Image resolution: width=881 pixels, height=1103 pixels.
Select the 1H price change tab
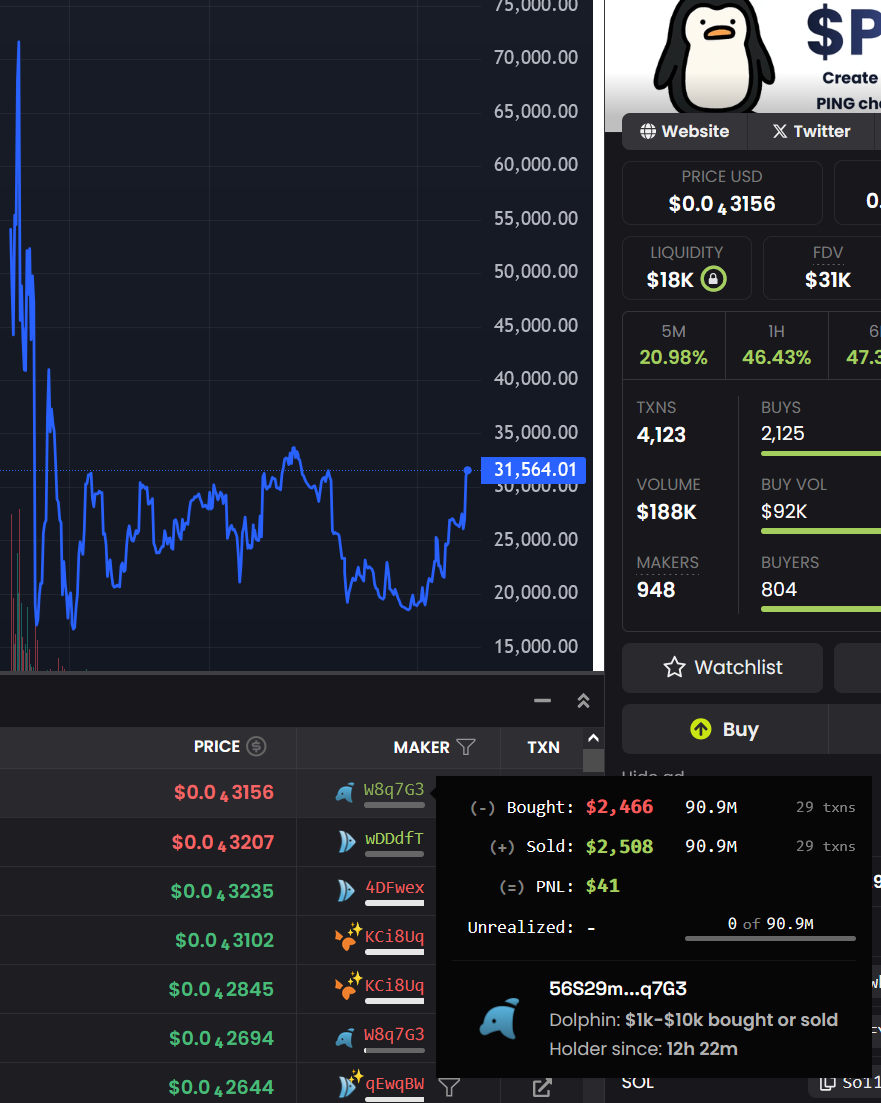[x=776, y=346]
